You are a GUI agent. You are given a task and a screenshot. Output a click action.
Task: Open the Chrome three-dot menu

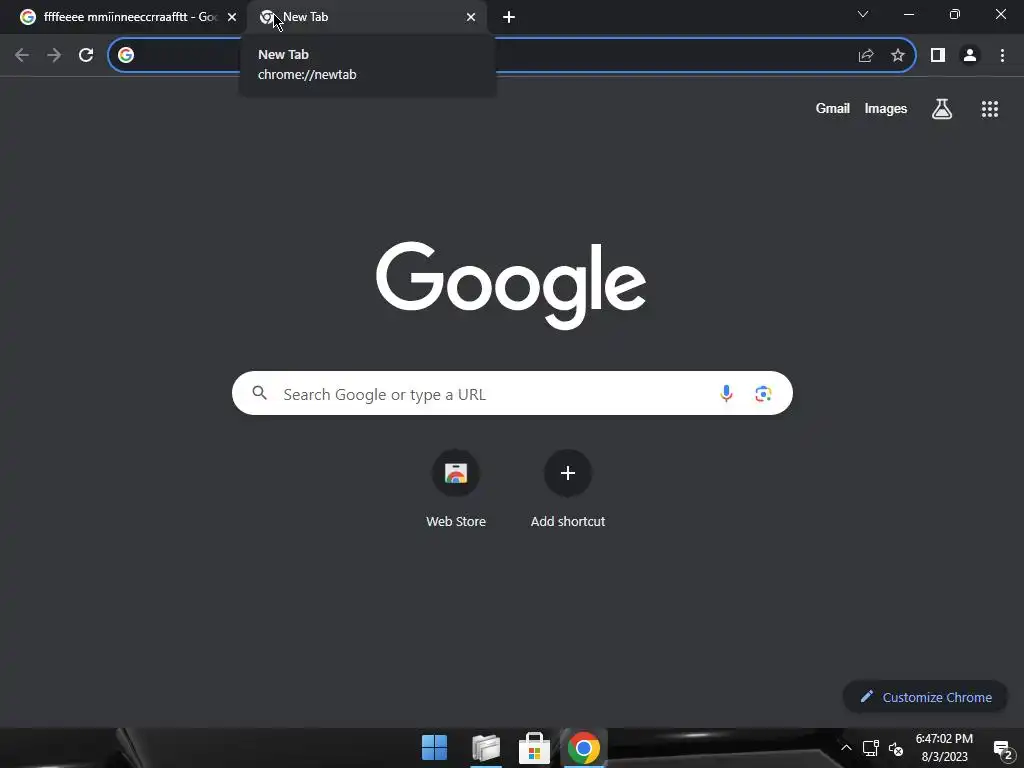1002,56
